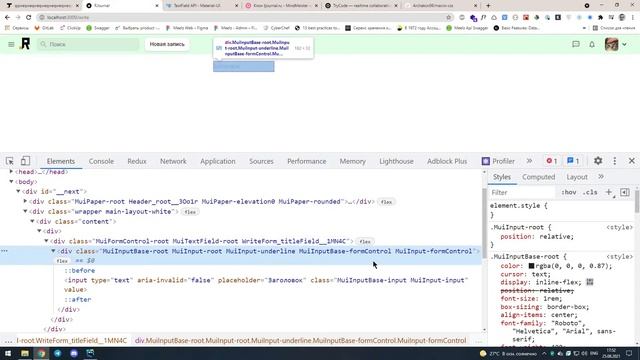This screenshot has height=360, width=640.
Task: Click the Новая запись button
Action: [x=167, y=44]
